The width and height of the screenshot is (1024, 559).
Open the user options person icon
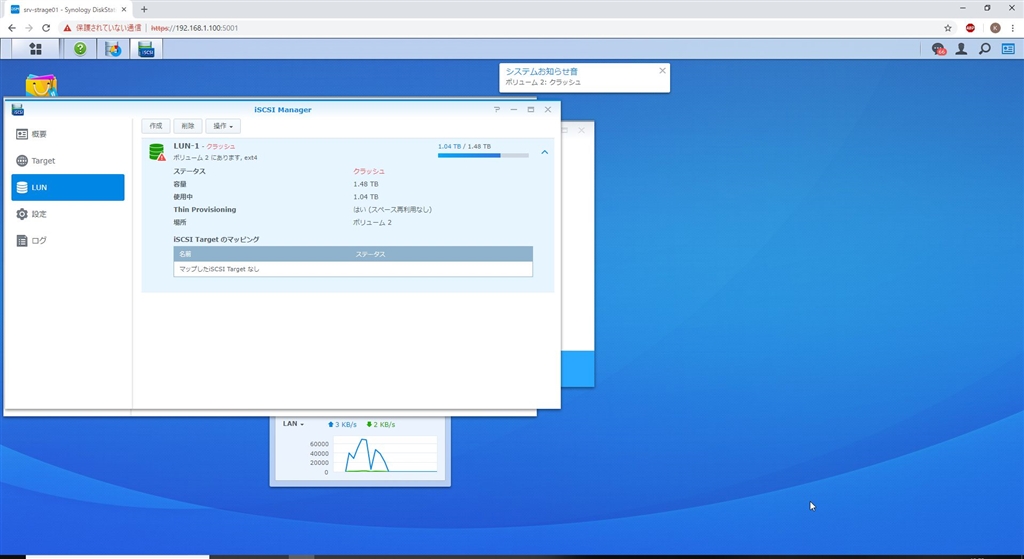(961, 49)
